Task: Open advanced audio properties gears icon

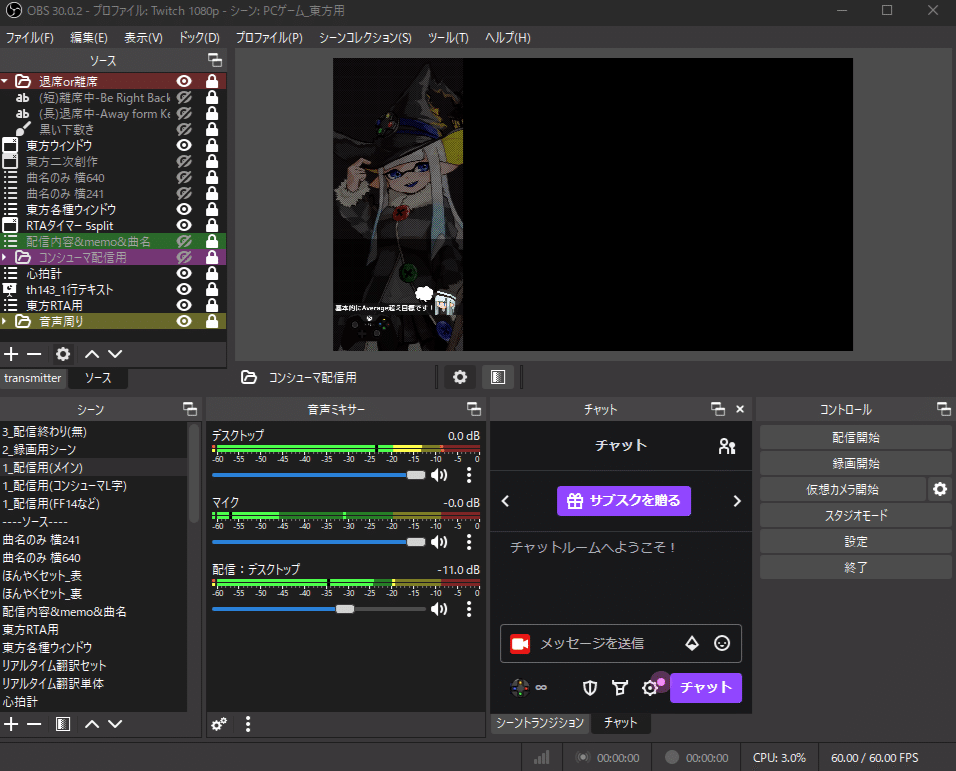Action: coord(219,724)
